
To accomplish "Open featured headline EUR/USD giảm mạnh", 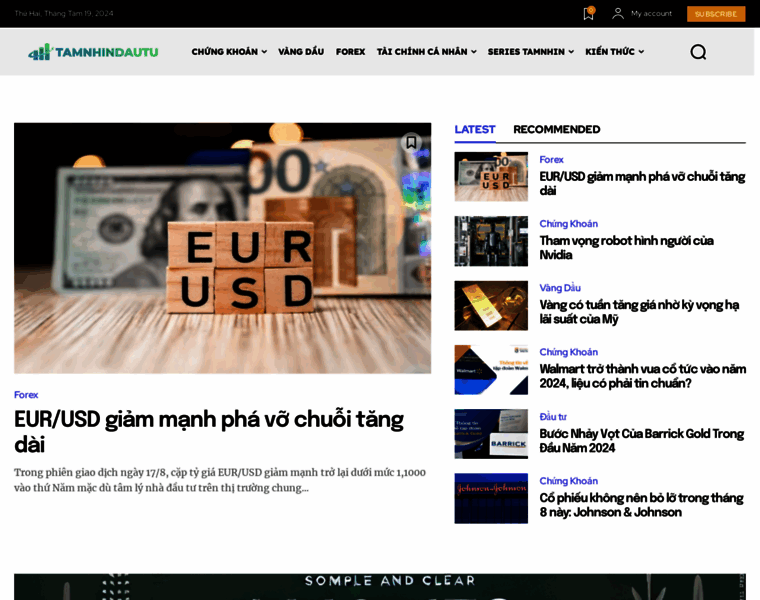I will click(208, 431).
